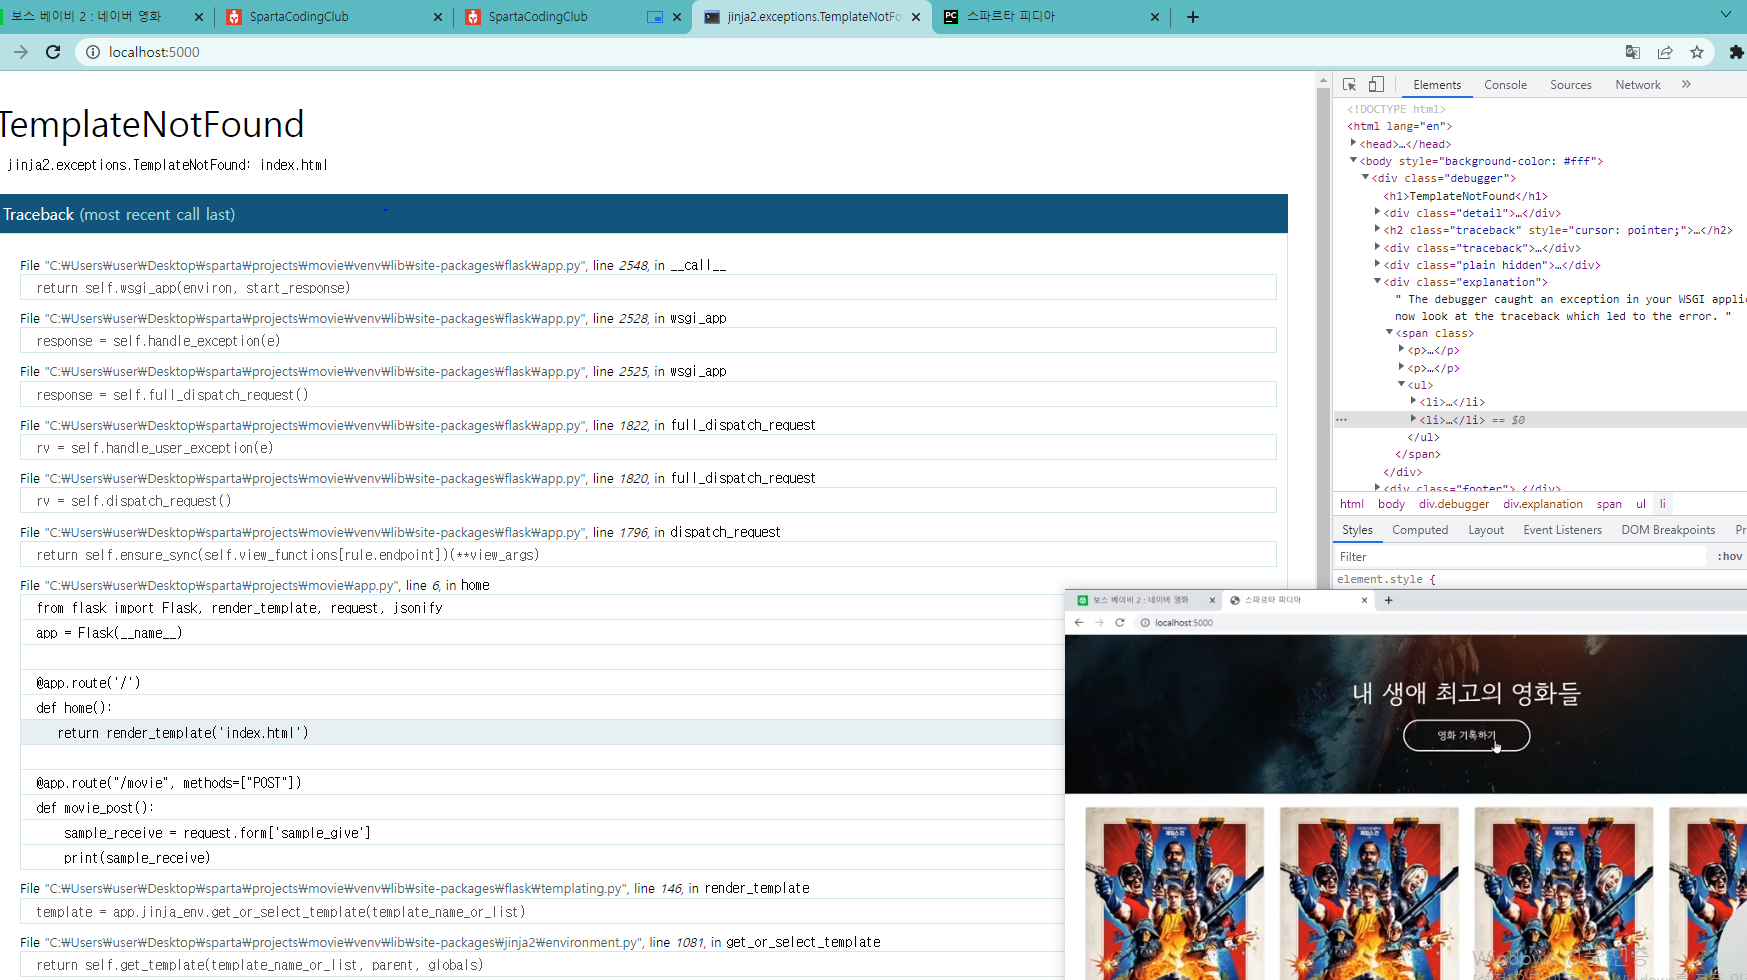Close 스파르타 피디아 tab in inset window
The height and width of the screenshot is (980, 1747).
coord(1364,600)
